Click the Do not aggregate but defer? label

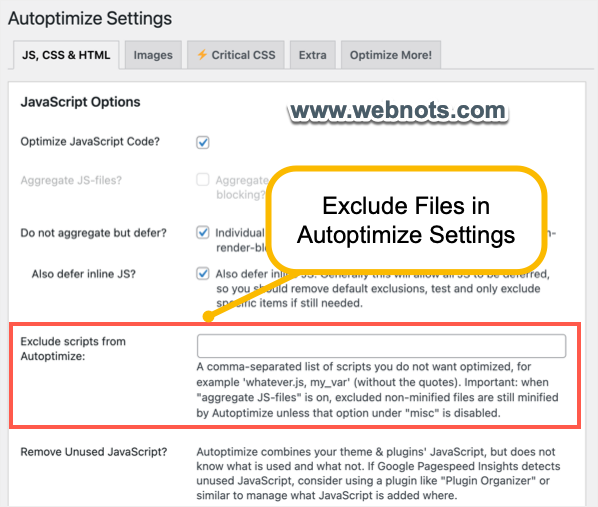(x=93, y=233)
